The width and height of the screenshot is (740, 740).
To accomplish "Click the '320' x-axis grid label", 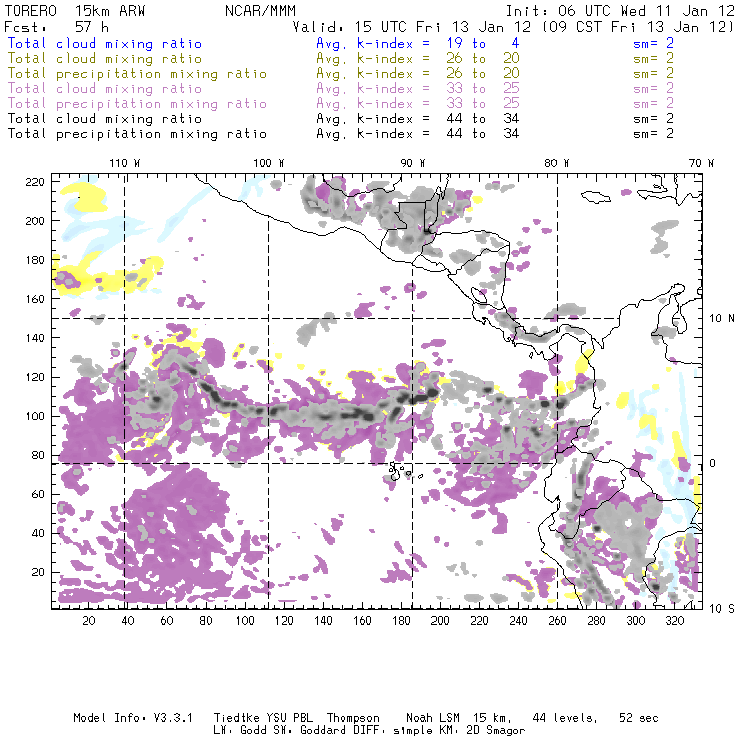I will [674, 621].
